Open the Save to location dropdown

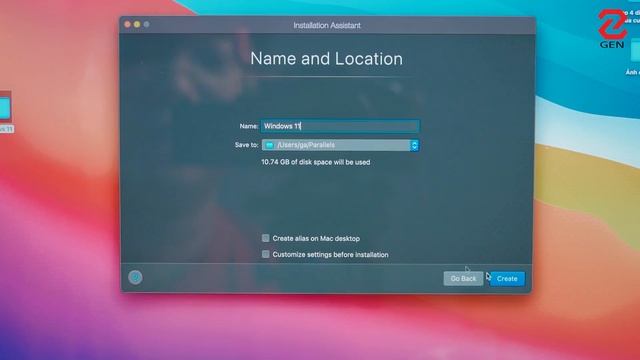[x=340, y=145]
